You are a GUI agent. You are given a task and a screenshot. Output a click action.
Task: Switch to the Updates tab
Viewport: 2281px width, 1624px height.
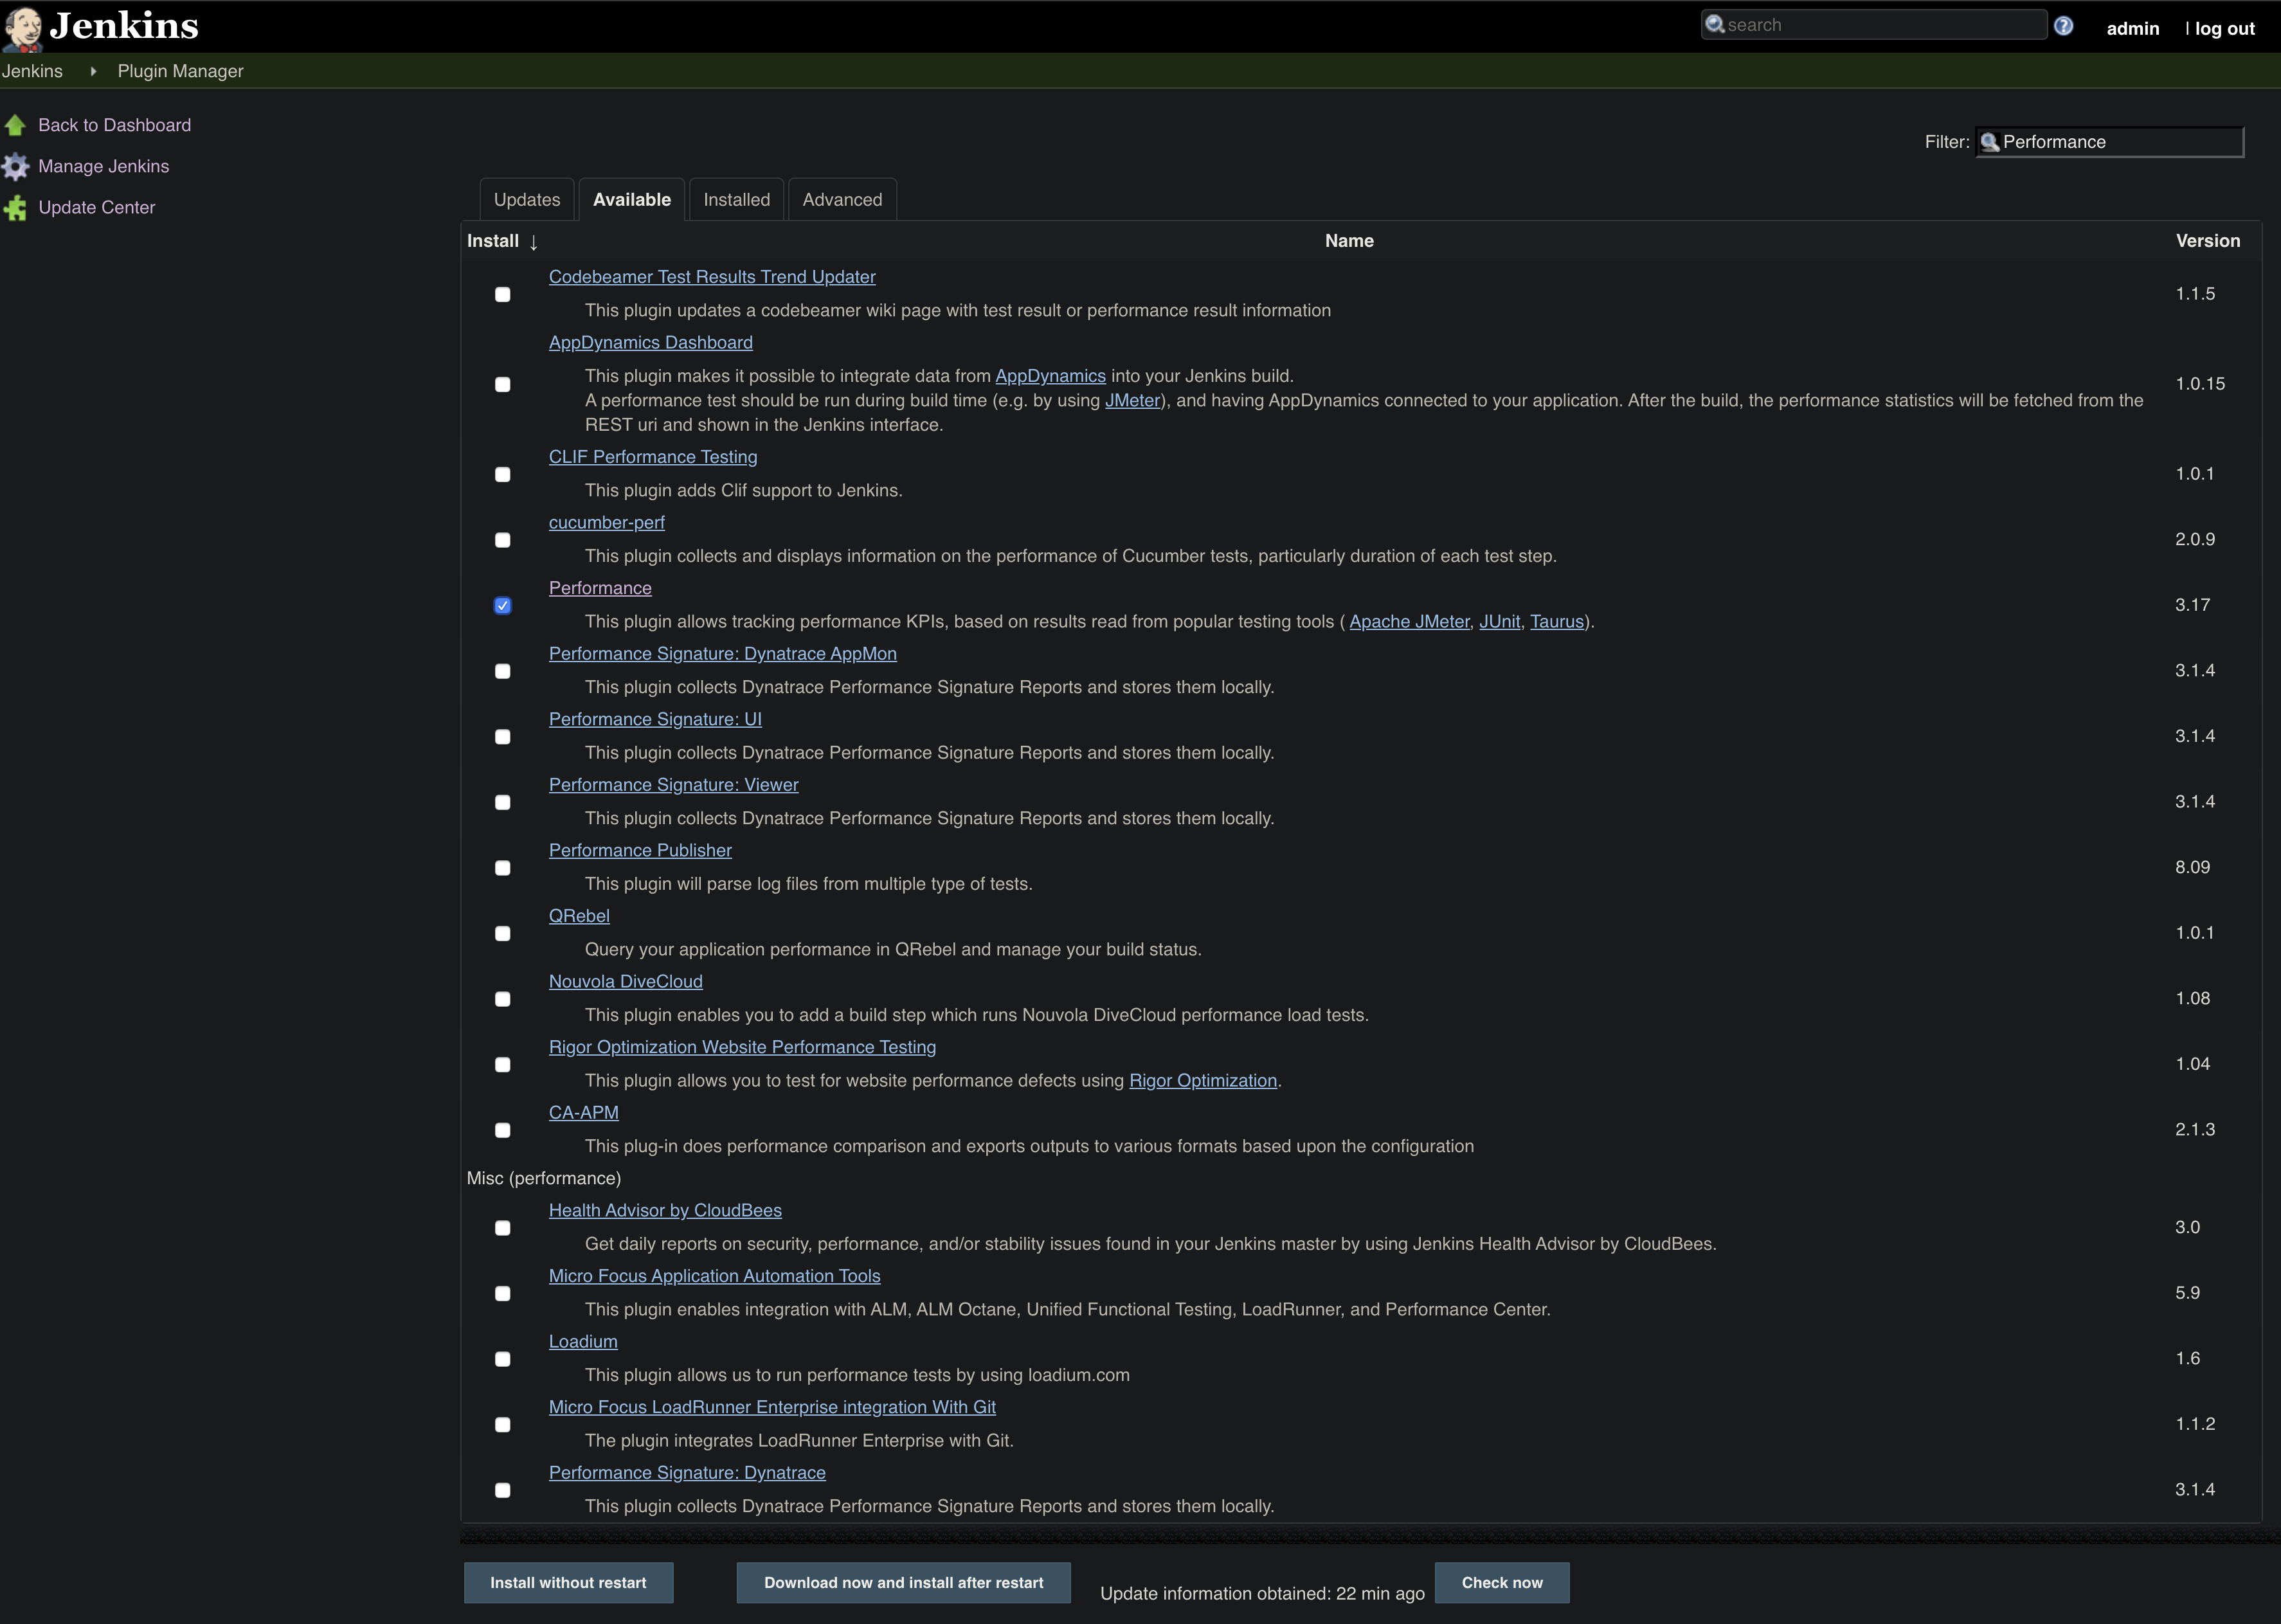point(527,200)
